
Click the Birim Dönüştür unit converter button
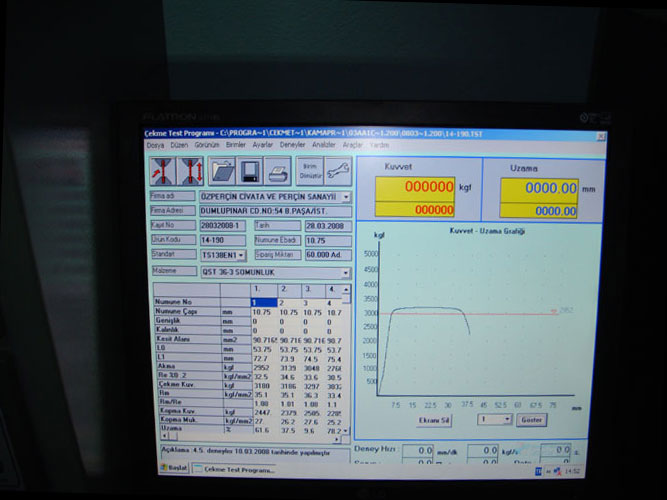(x=309, y=171)
